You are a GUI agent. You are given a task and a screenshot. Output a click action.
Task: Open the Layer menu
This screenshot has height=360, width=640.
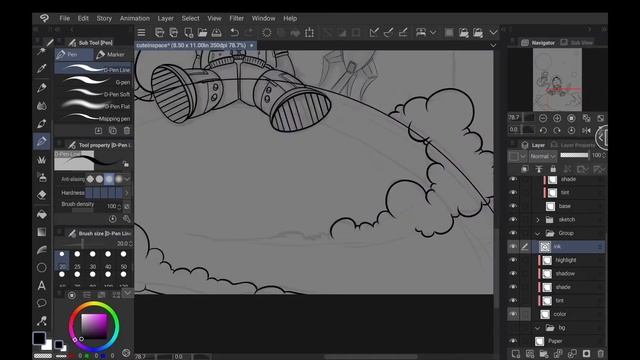tap(165, 18)
